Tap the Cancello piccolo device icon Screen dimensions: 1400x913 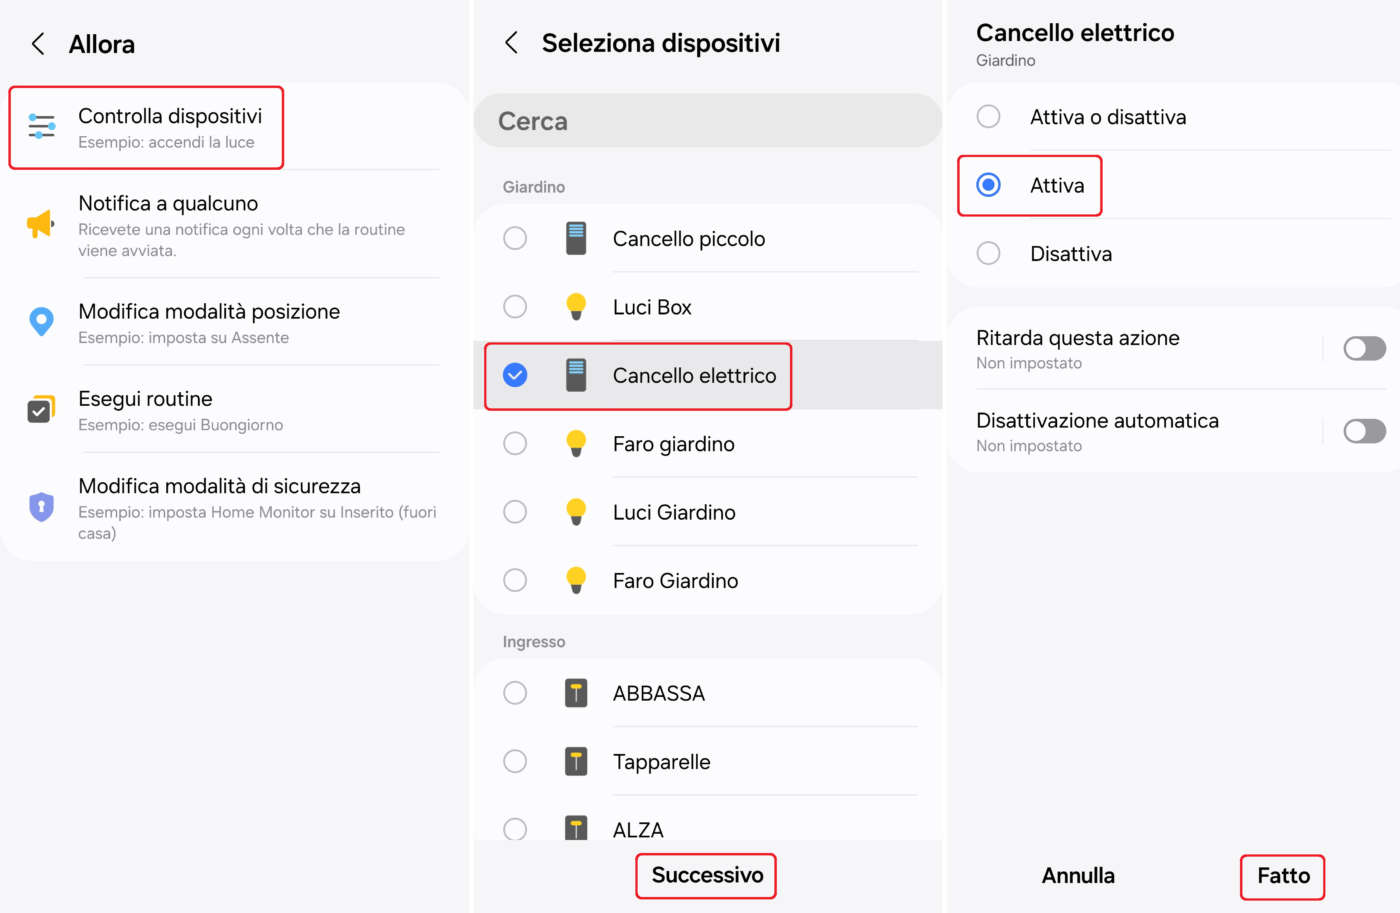[576, 239]
